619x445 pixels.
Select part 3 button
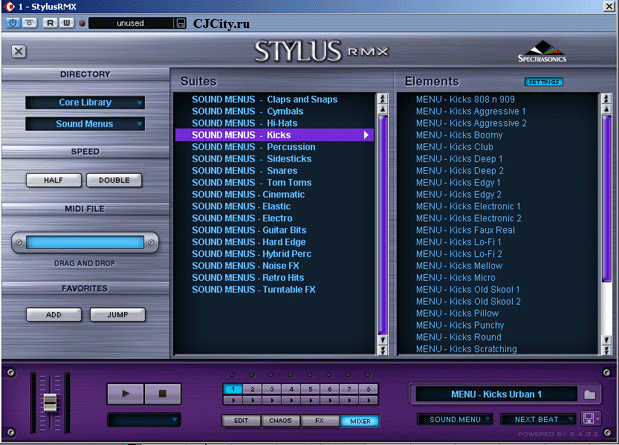[272, 389]
